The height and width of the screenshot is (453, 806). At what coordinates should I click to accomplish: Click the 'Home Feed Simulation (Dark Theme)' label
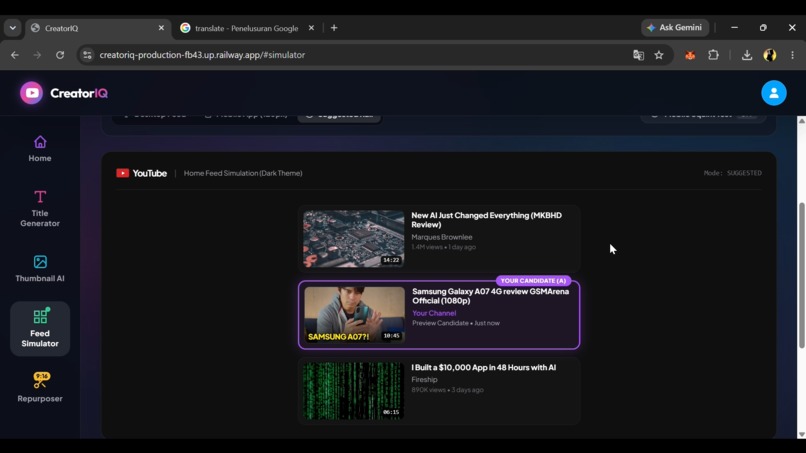coord(243,173)
